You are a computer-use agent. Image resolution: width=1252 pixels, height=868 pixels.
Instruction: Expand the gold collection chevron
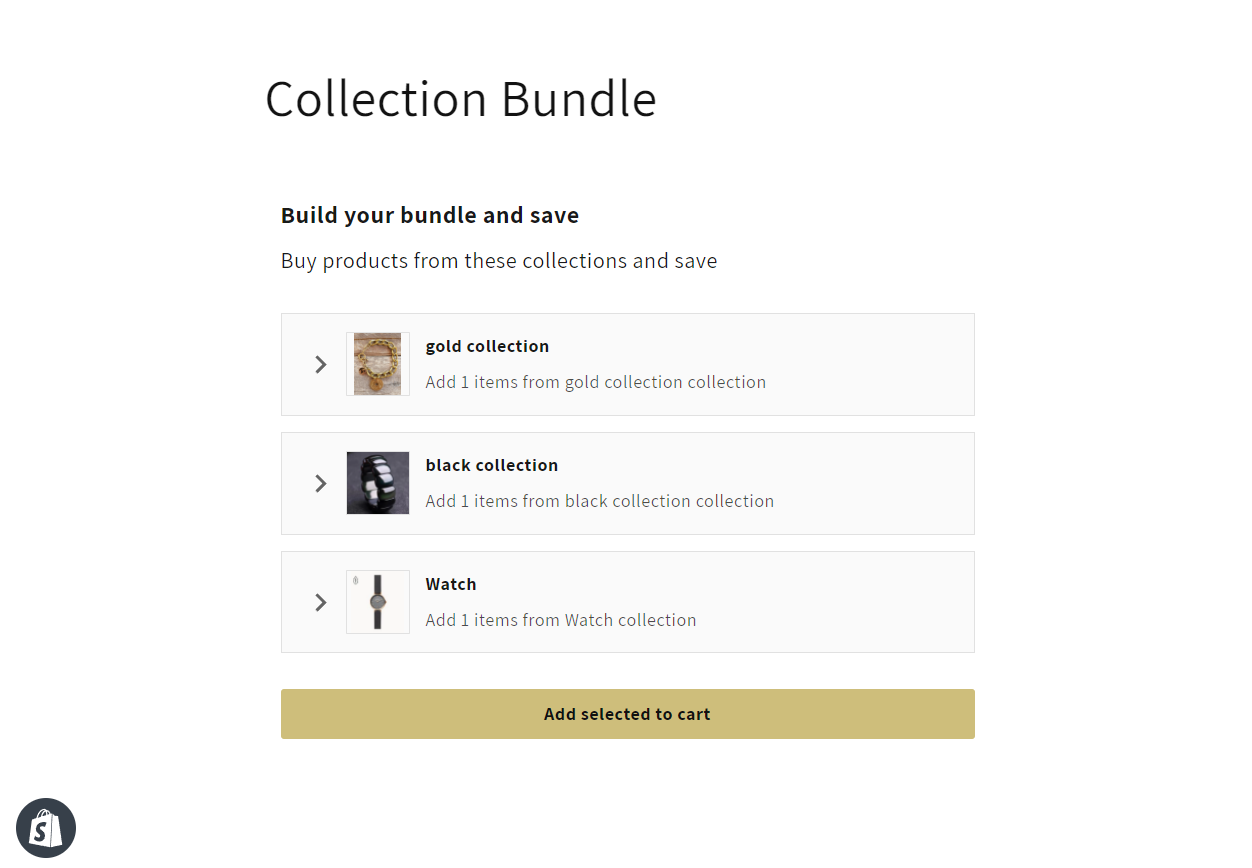coord(321,365)
